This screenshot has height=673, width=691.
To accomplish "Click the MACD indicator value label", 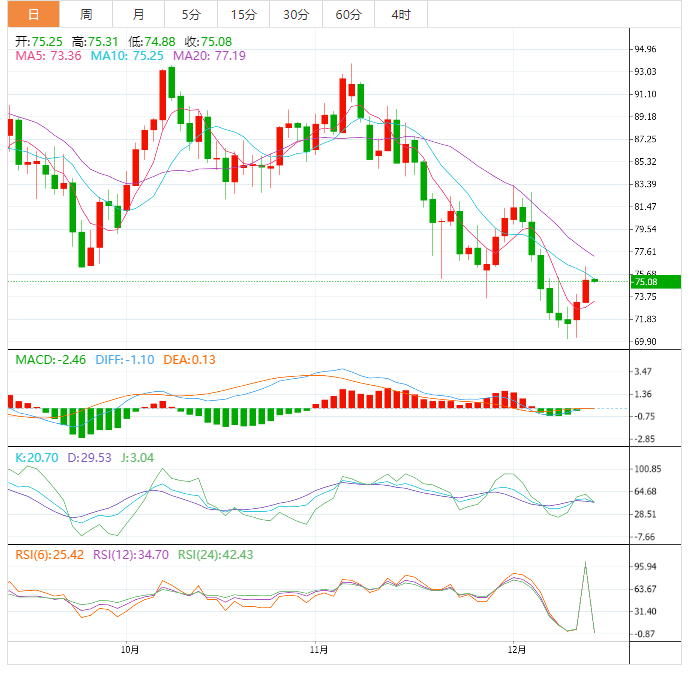I will [50, 359].
